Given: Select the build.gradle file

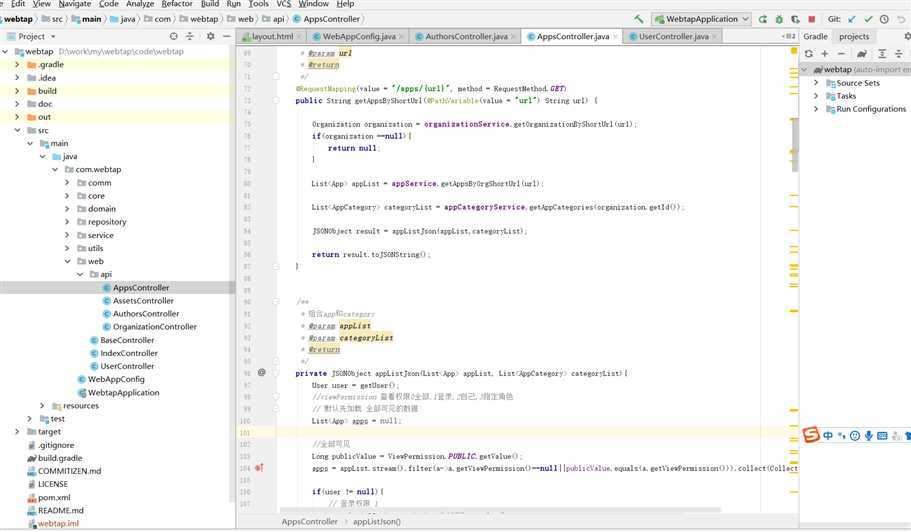Looking at the screenshot, I should pyautogui.click(x=60, y=458).
